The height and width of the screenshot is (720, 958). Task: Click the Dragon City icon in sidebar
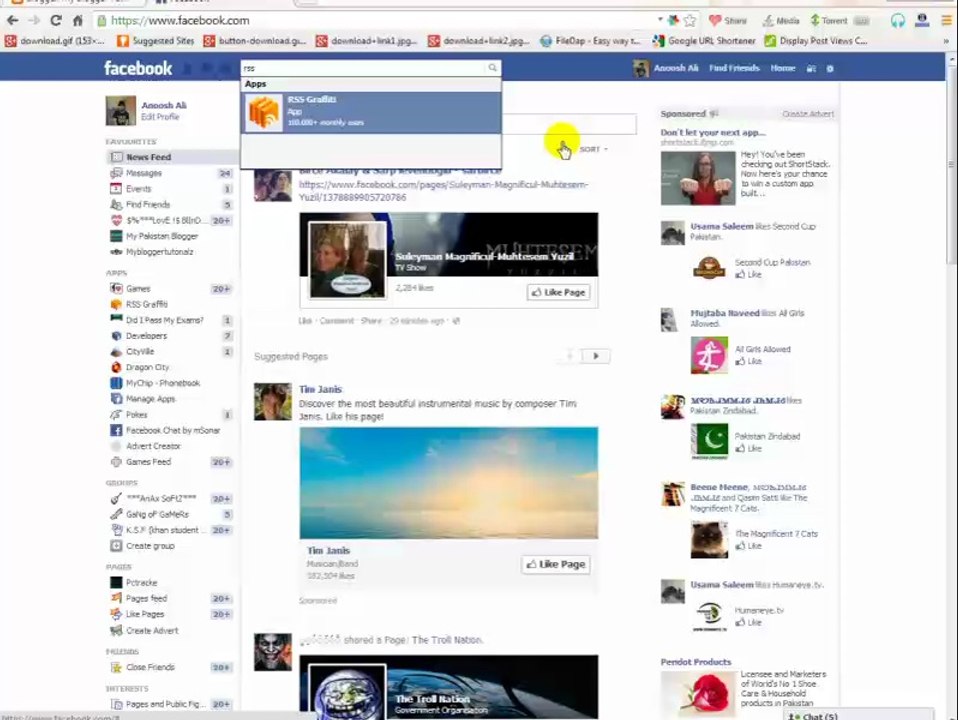pos(116,367)
